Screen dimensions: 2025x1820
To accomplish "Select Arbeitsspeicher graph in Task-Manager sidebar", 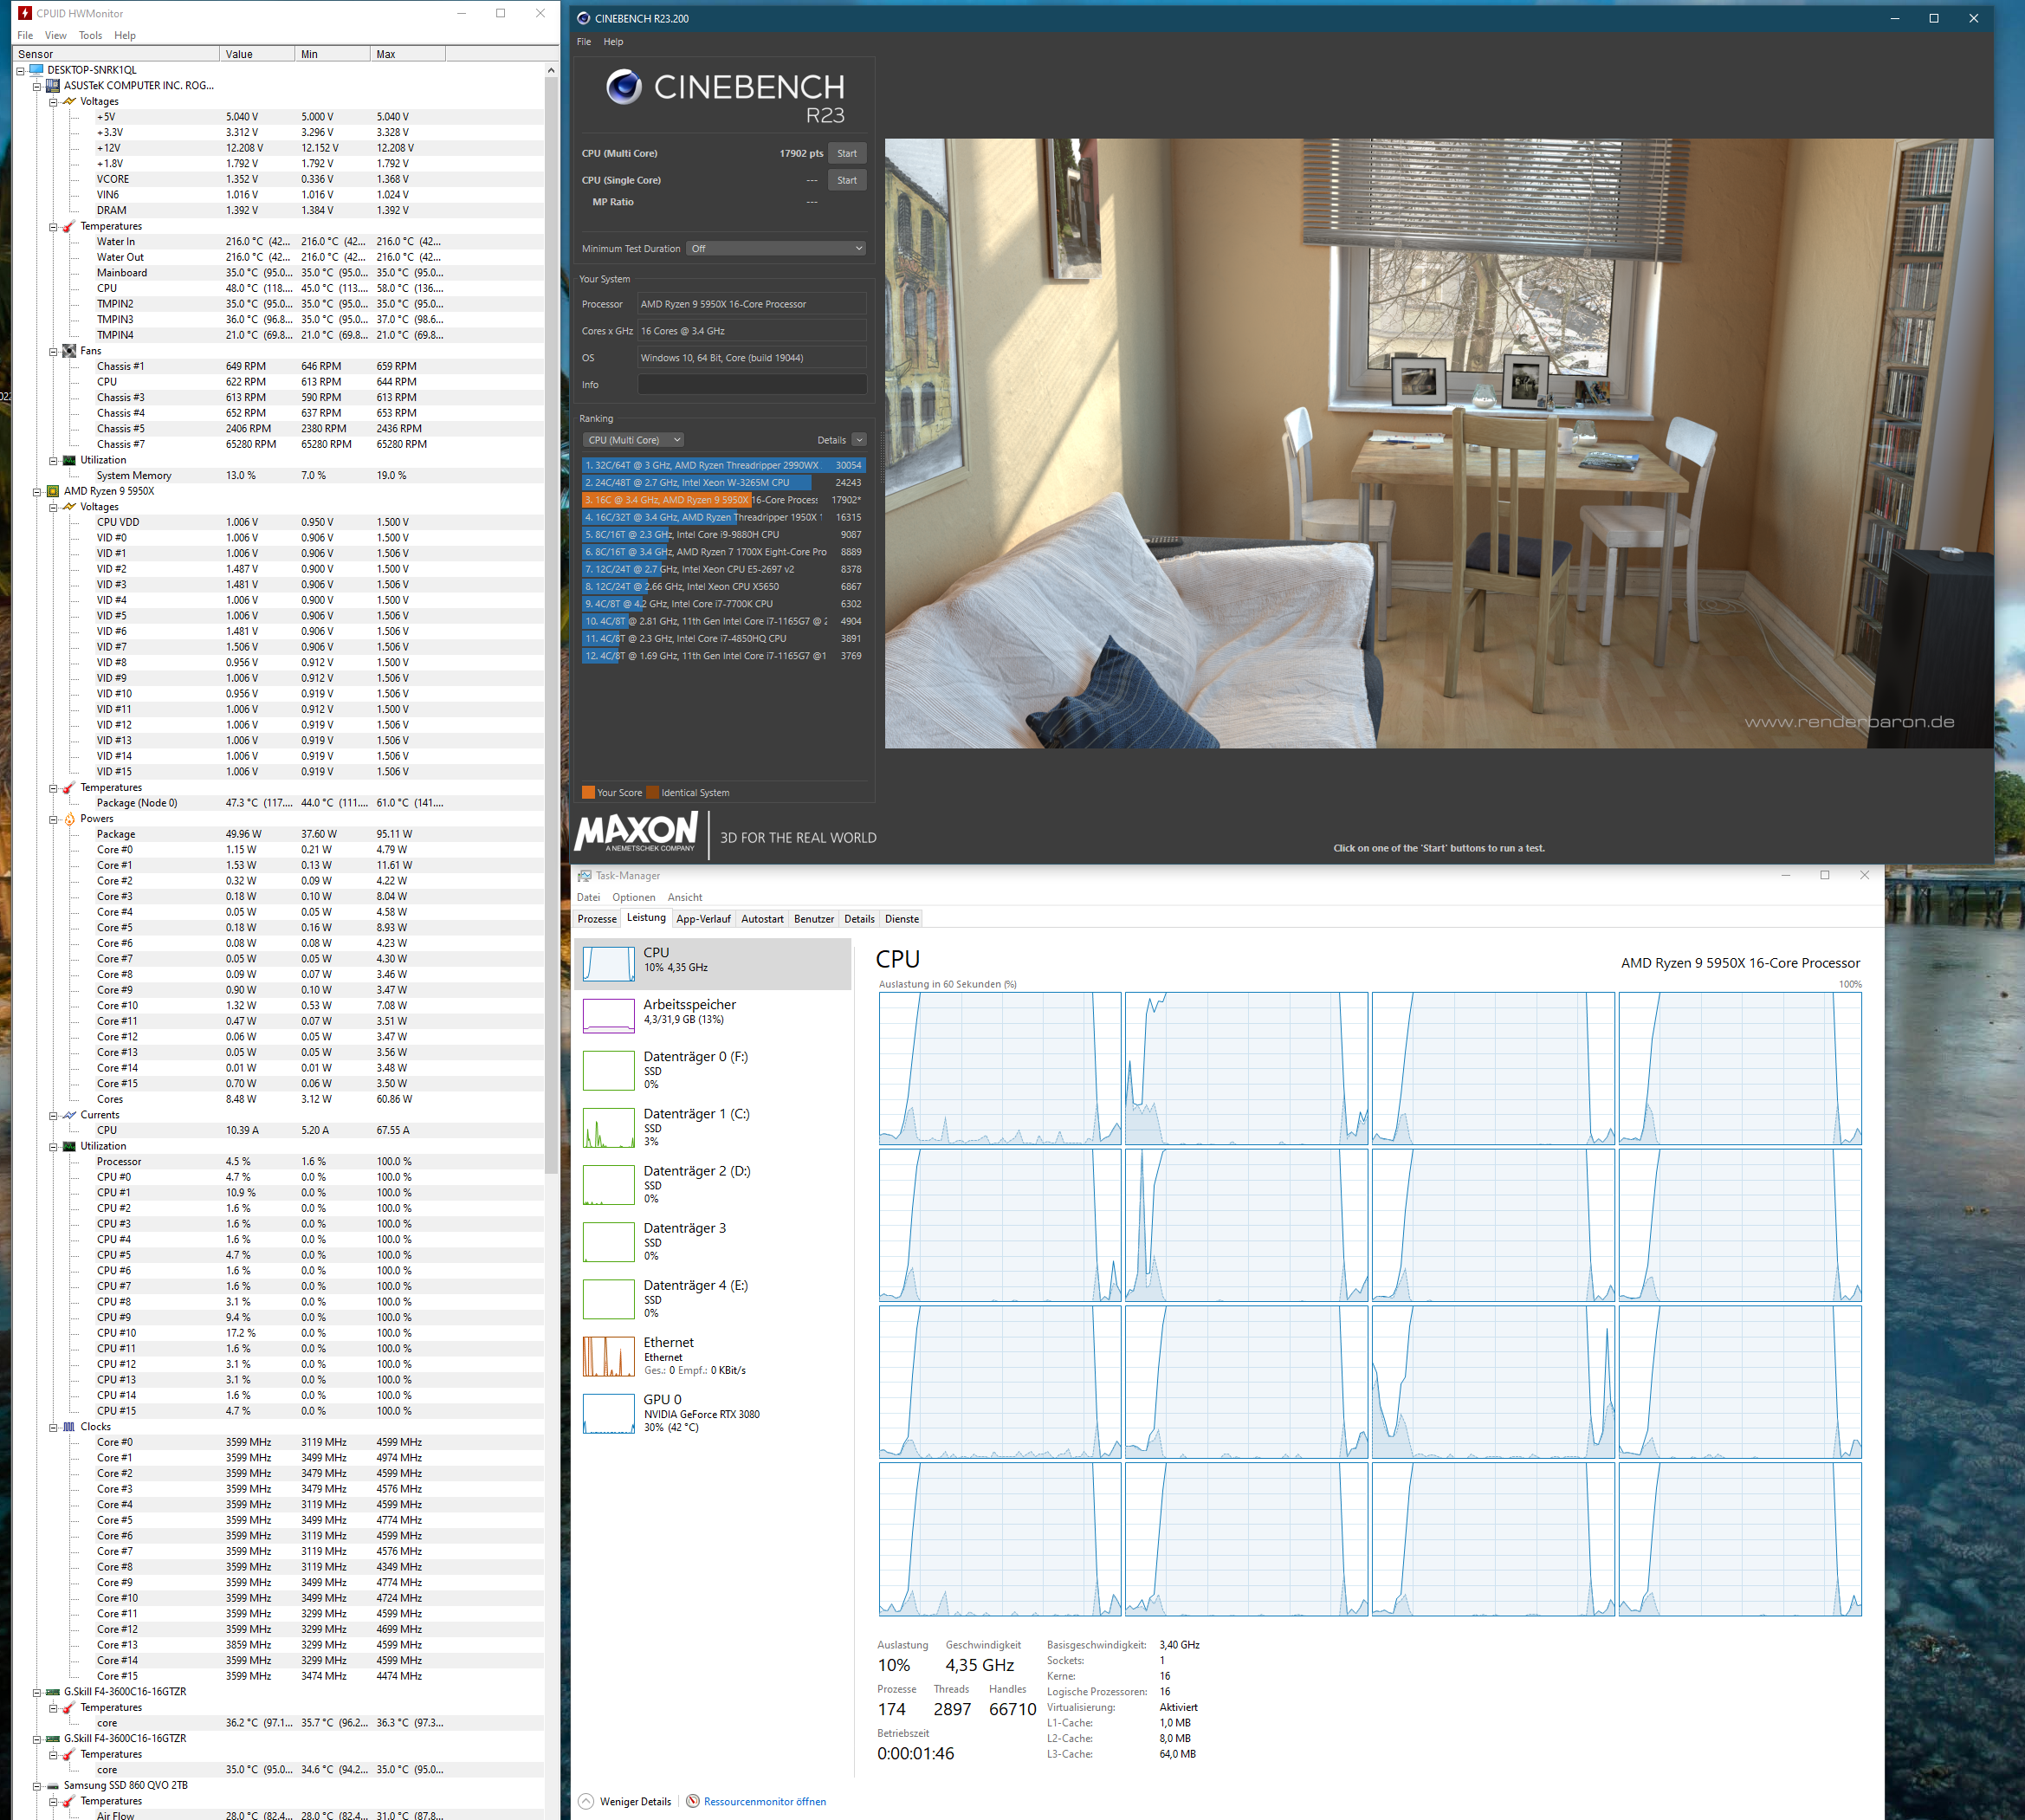I will click(608, 1015).
